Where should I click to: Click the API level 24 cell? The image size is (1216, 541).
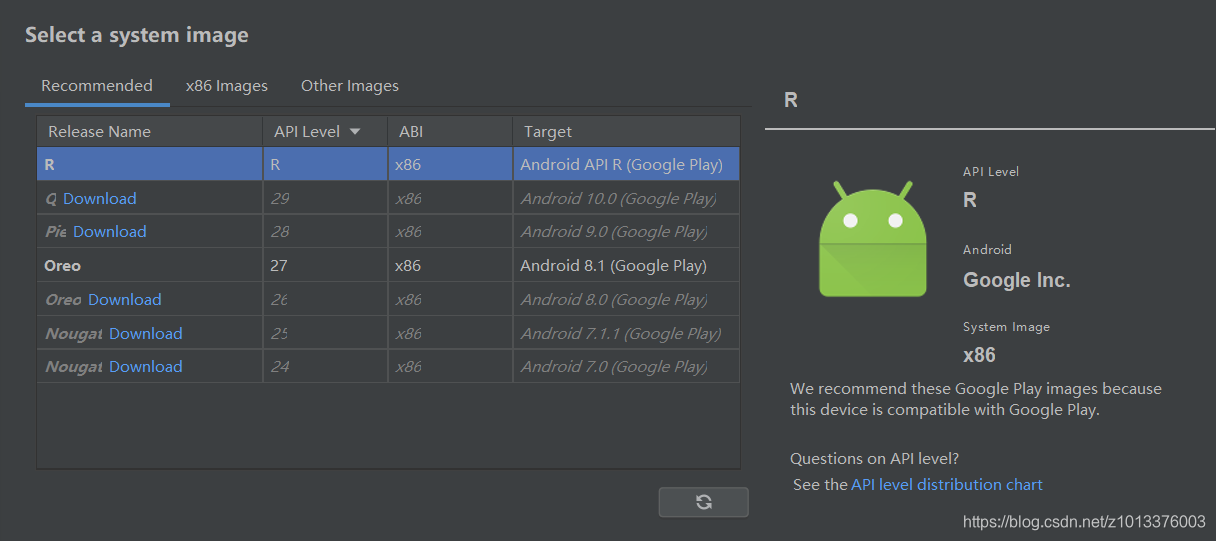pyautogui.click(x=325, y=366)
